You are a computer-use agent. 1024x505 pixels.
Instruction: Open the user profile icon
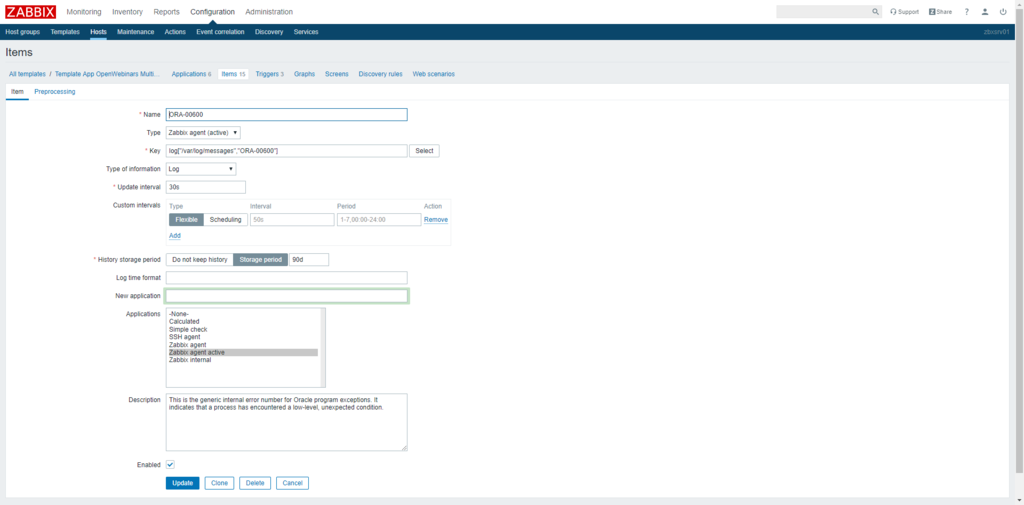pyautogui.click(x=985, y=12)
